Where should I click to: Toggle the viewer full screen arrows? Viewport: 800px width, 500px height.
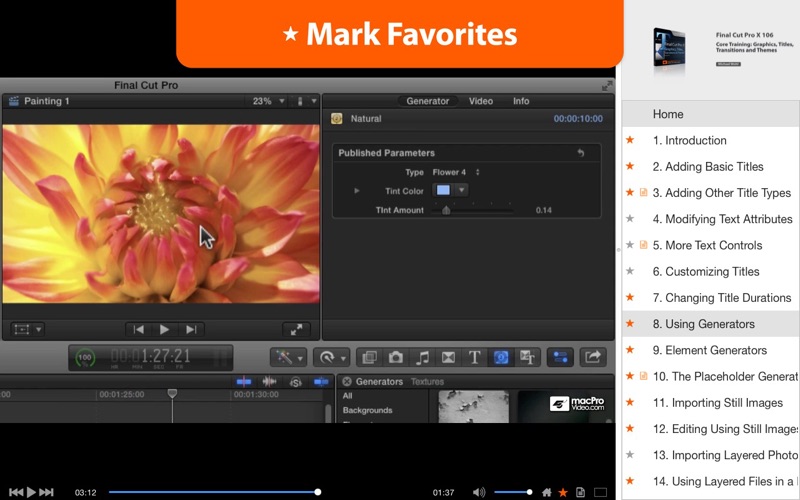pyautogui.click(x=296, y=330)
